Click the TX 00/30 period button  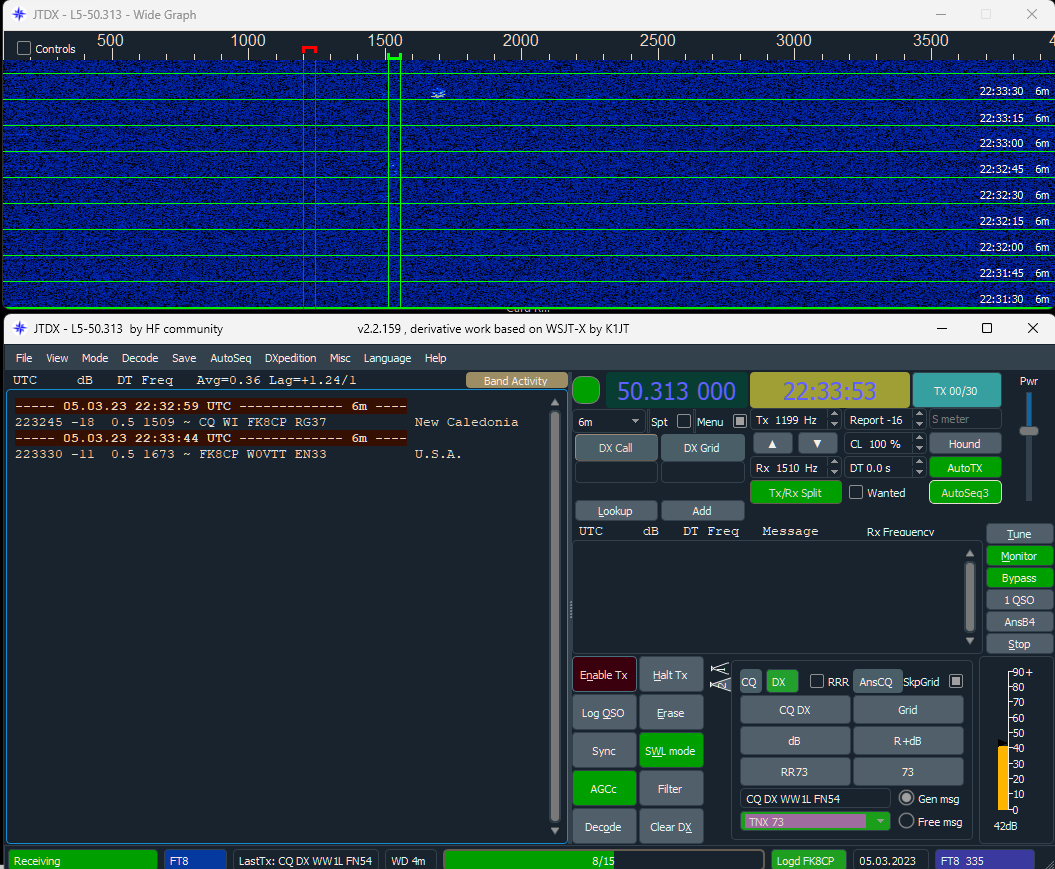(x=956, y=391)
